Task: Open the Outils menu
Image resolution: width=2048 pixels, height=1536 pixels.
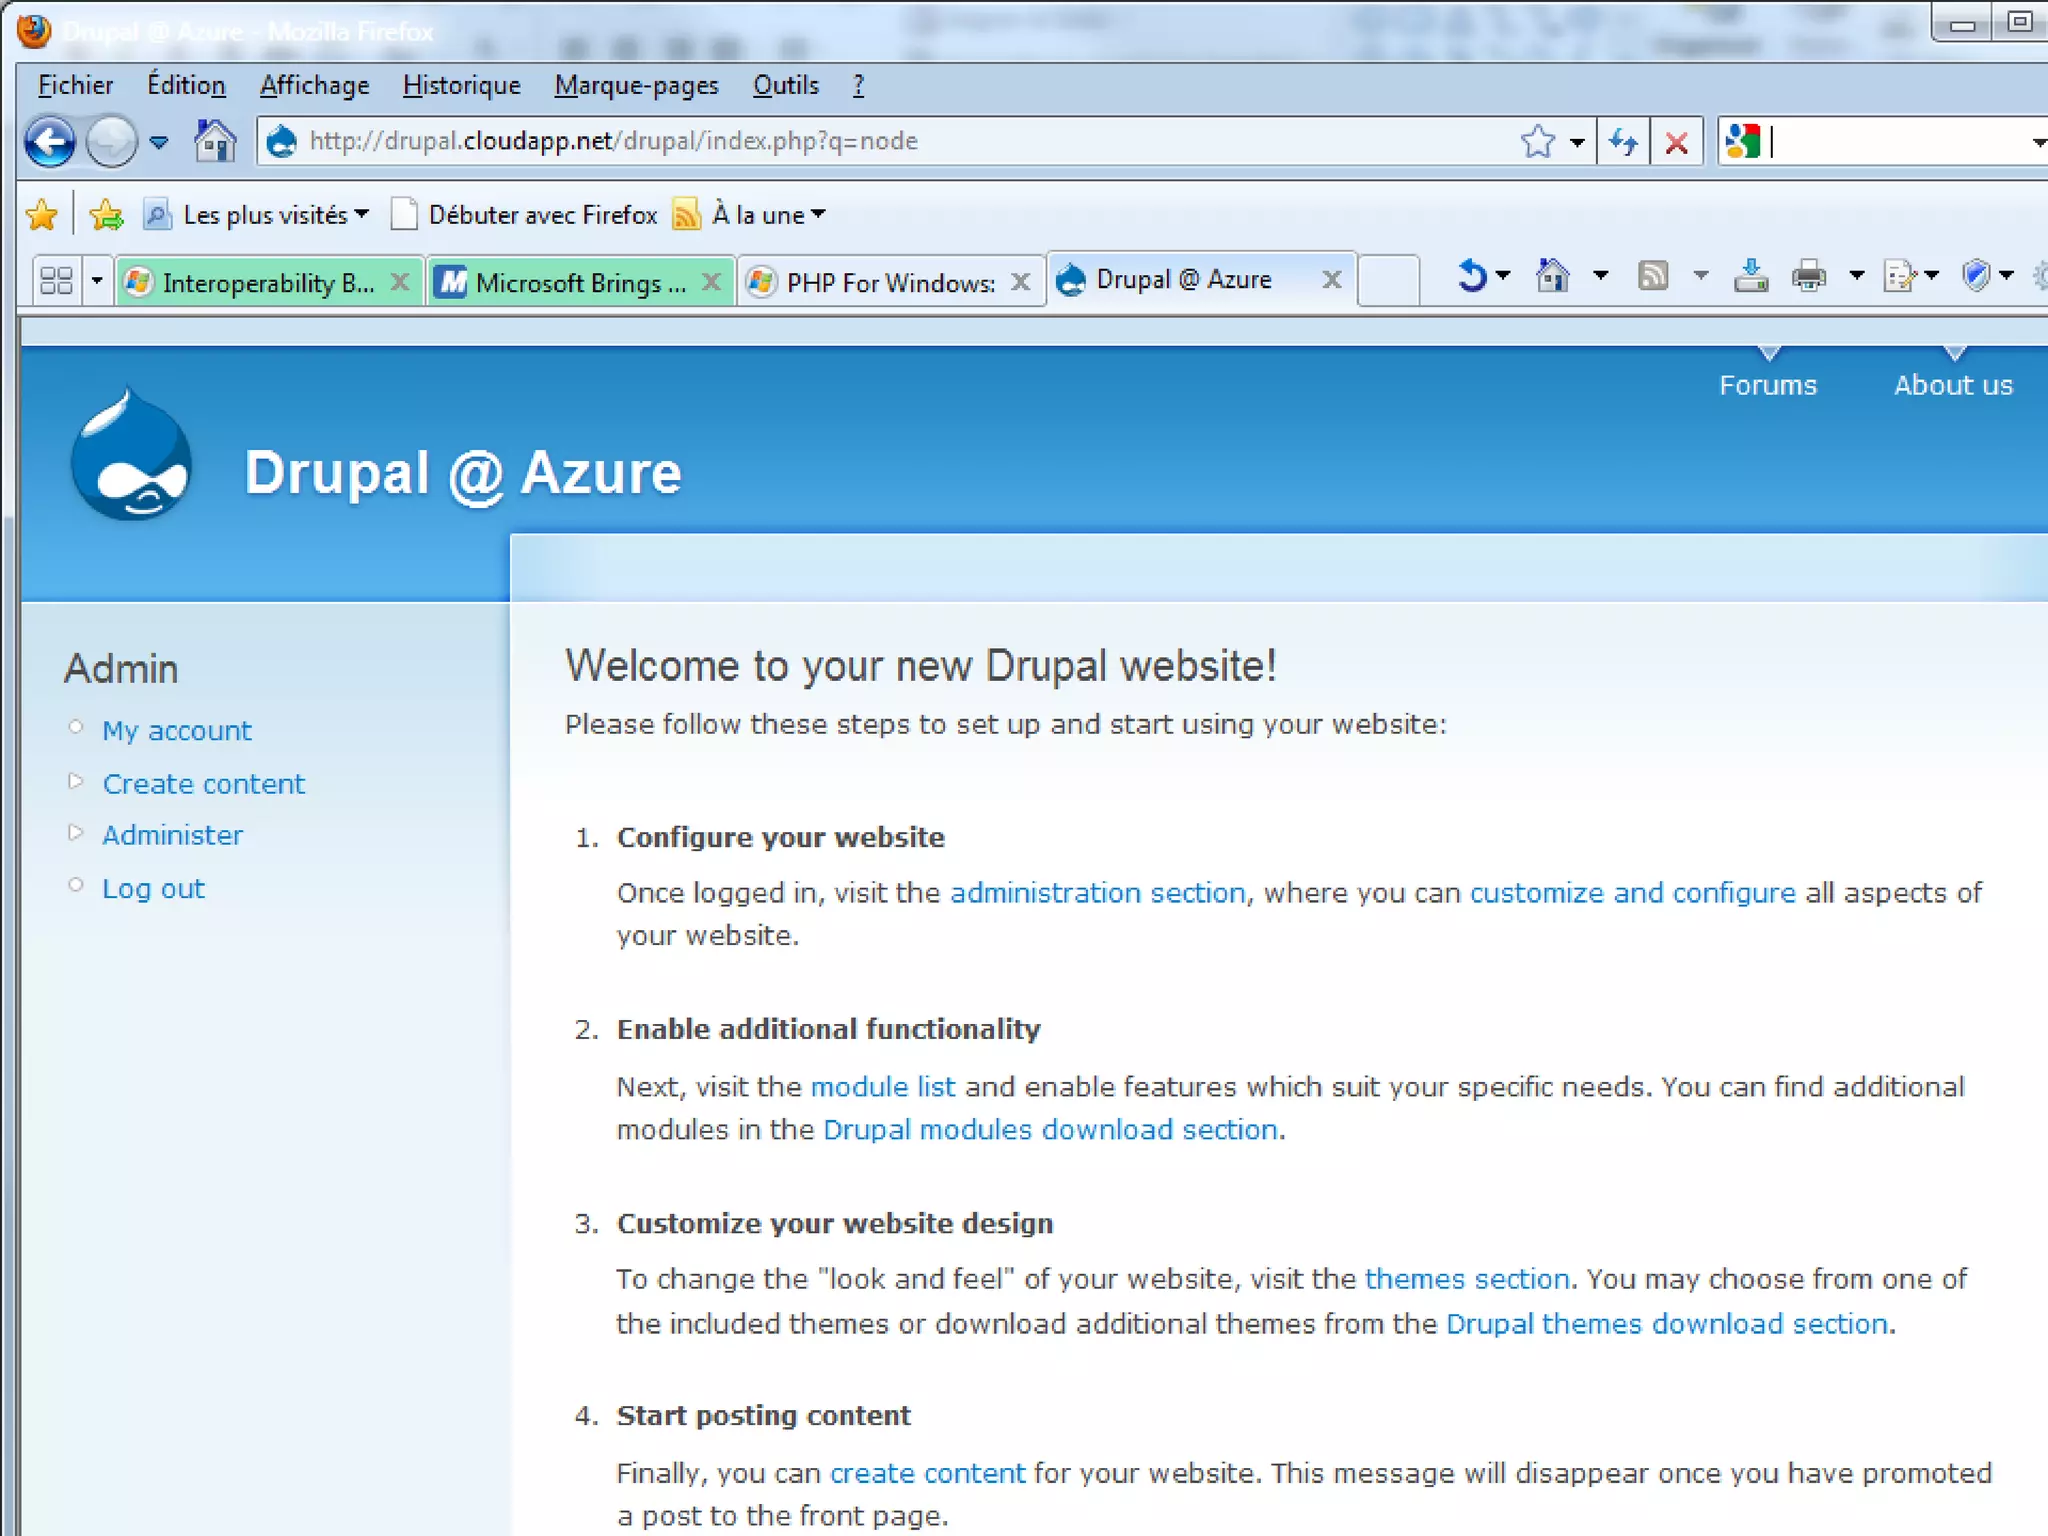Action: (x=785, y=85)
